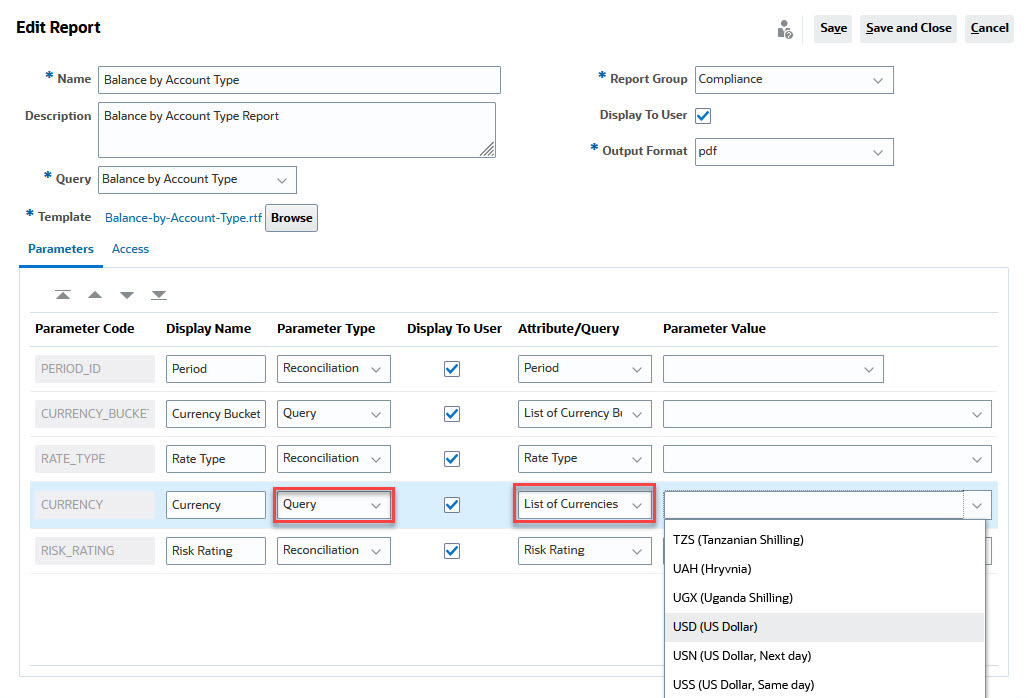The image size is (1028, 698).
Task: Click the RATE_TYPE parameter code field
Action: (95, 459)
